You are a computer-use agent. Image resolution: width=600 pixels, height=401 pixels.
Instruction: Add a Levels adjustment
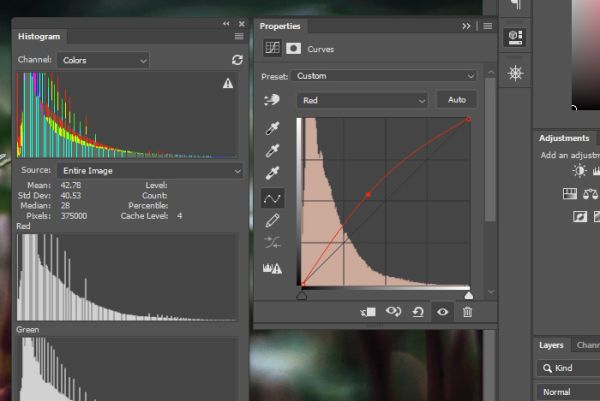pyautogui.click(x=596, y=171)
